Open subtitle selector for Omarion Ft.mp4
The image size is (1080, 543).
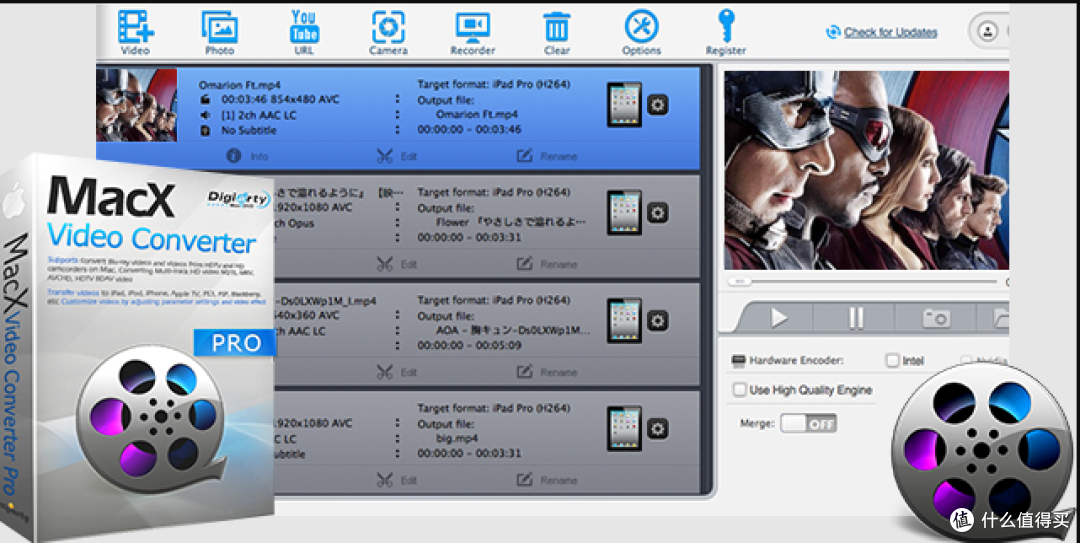point(397,130)
